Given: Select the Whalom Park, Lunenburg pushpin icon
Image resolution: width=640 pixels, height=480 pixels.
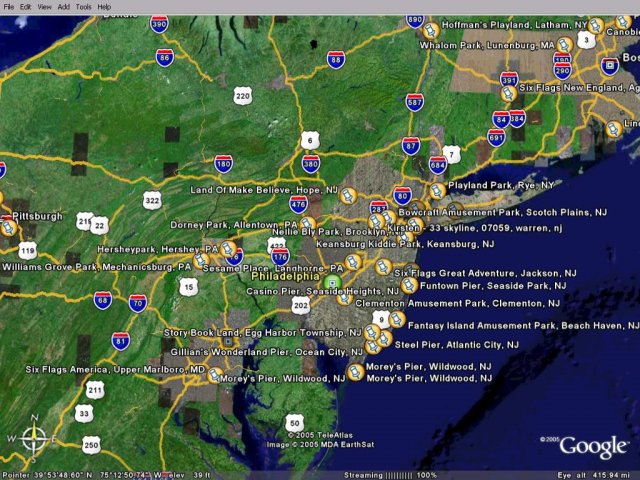Looking at the screenshot, I should coord(564,45).
